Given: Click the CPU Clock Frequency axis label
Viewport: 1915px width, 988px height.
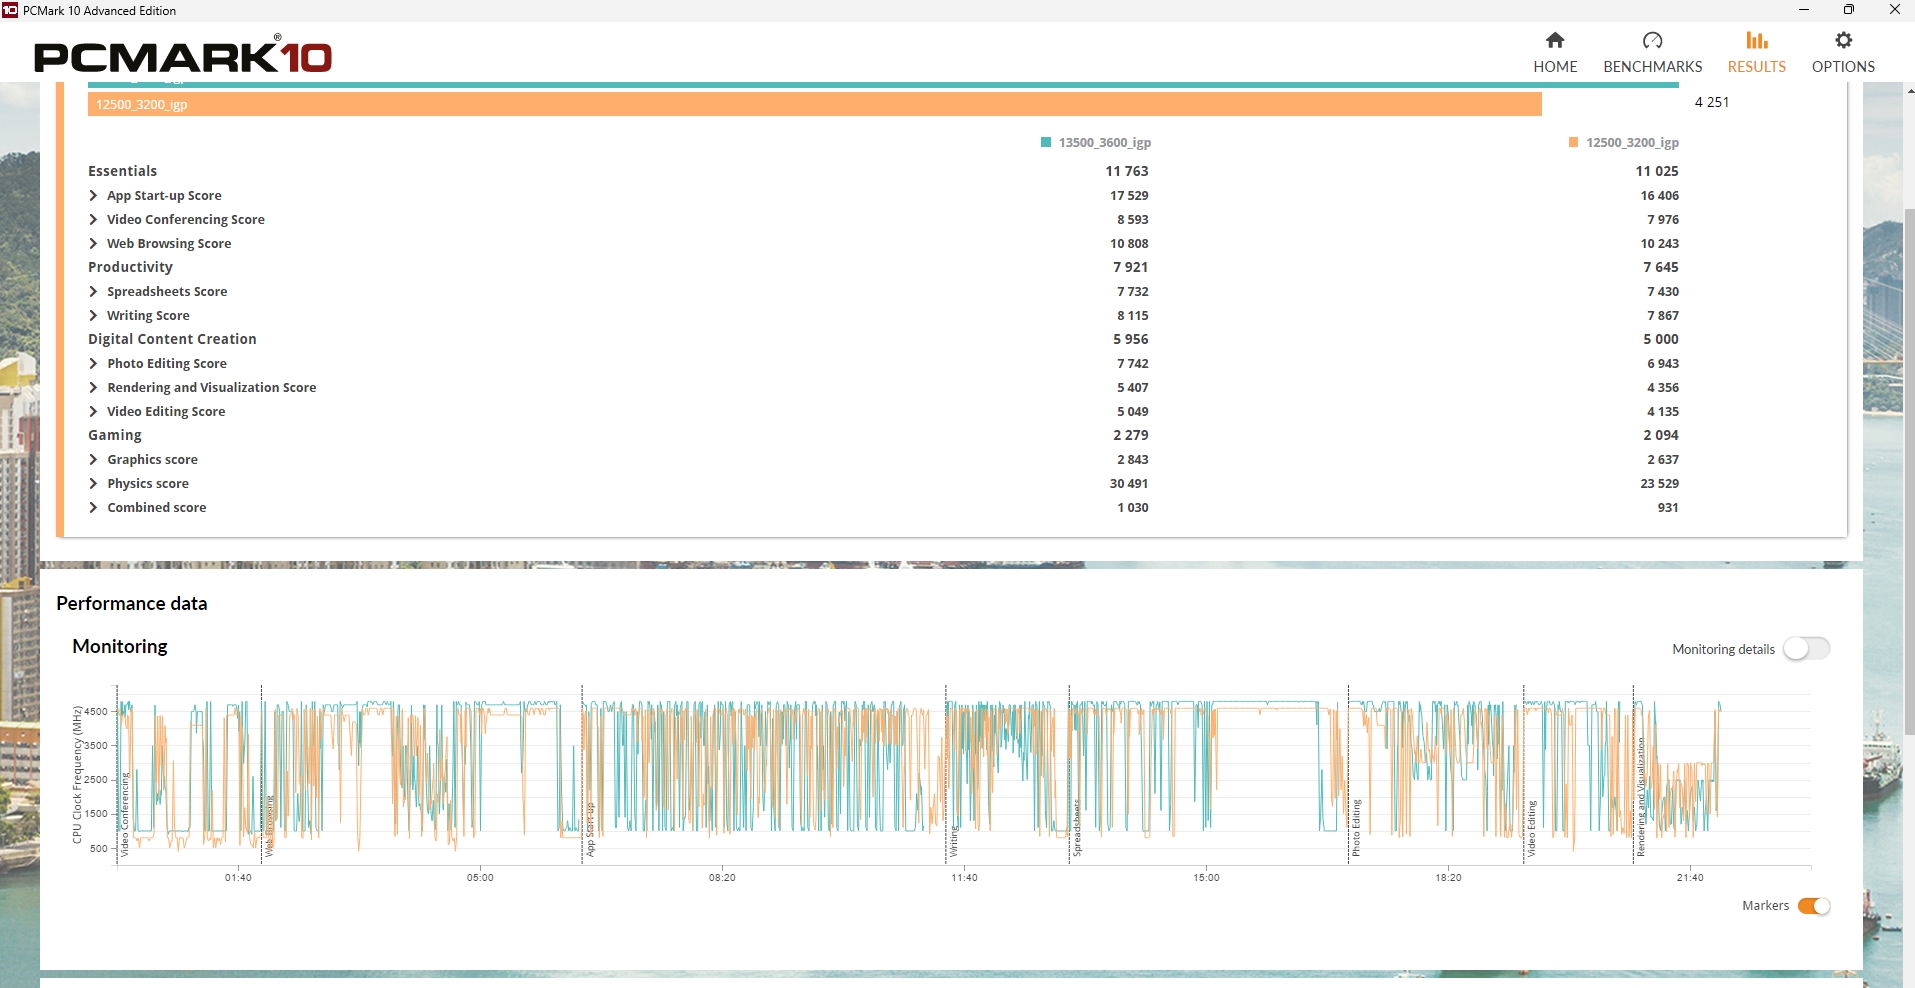Looking at the screenshot, I should [x=77, y=775].
